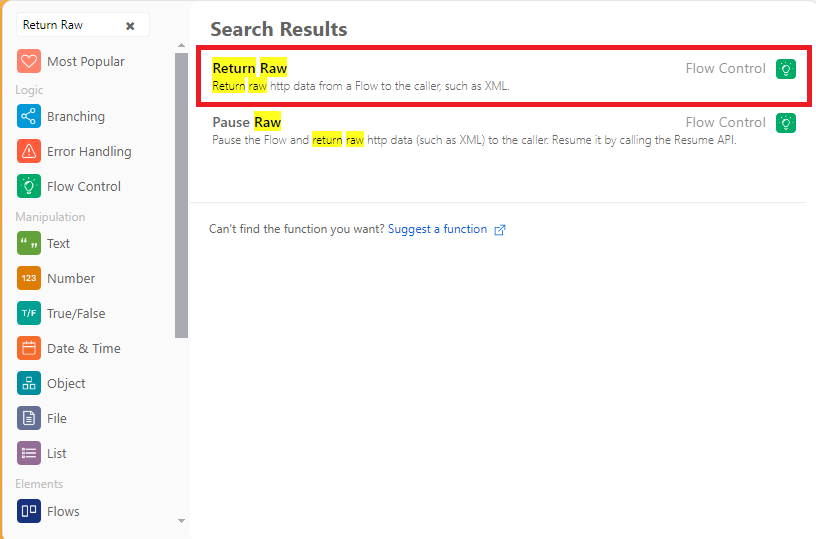This screenshot has height=539, width=816.
Task: Open the Text quotation-mark icon
Action: [x=29, y=243]
